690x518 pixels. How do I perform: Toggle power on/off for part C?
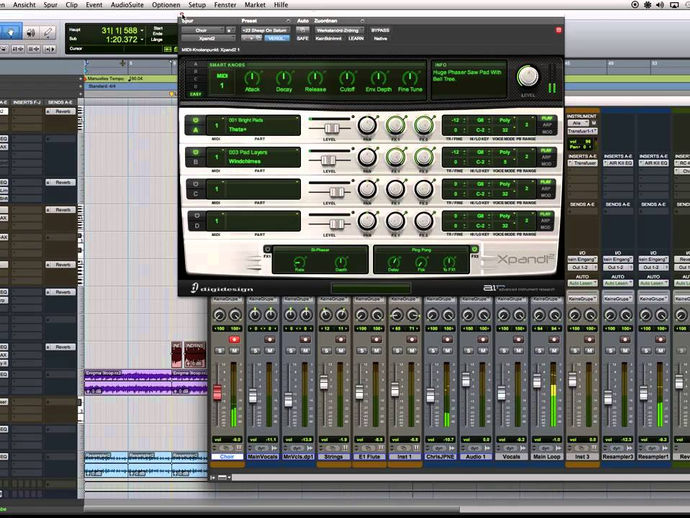(196, 184)
